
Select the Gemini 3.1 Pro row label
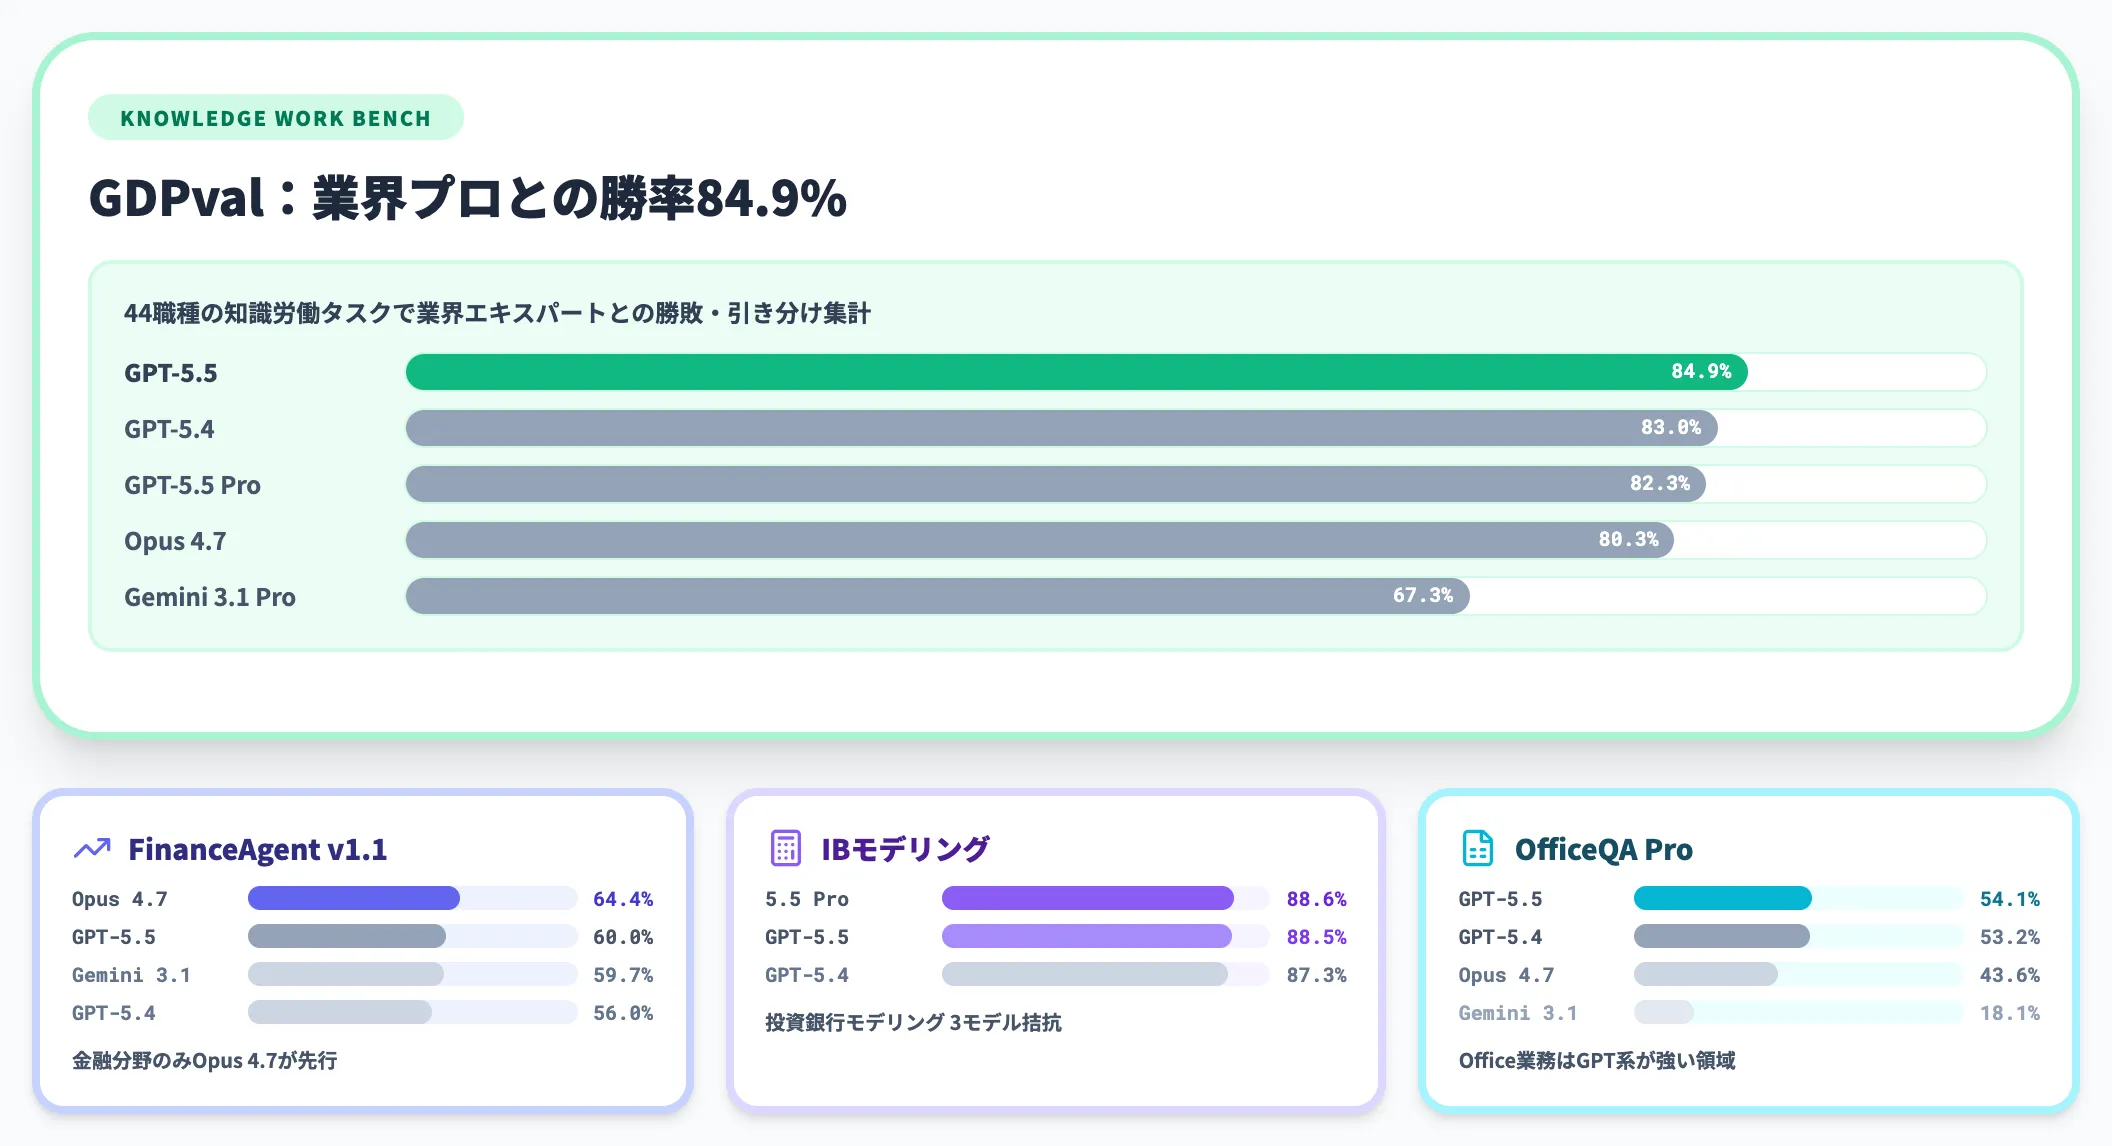(x=209, y=596)
